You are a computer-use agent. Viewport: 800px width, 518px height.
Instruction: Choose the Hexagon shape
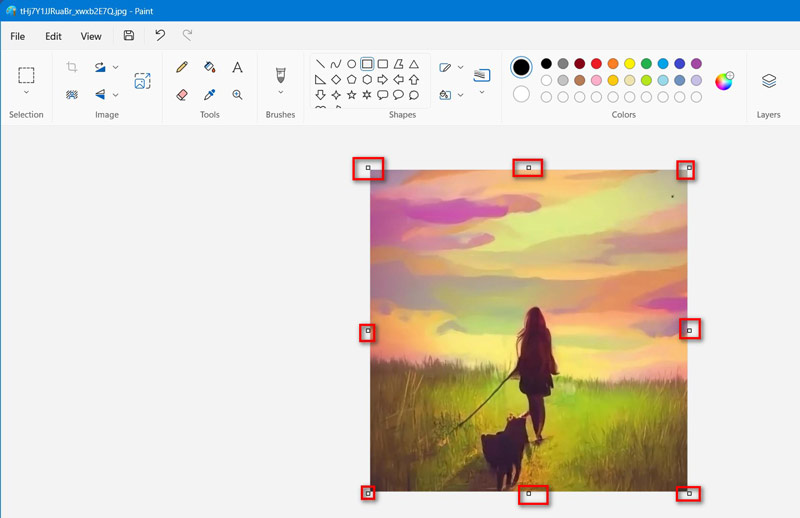367,80
